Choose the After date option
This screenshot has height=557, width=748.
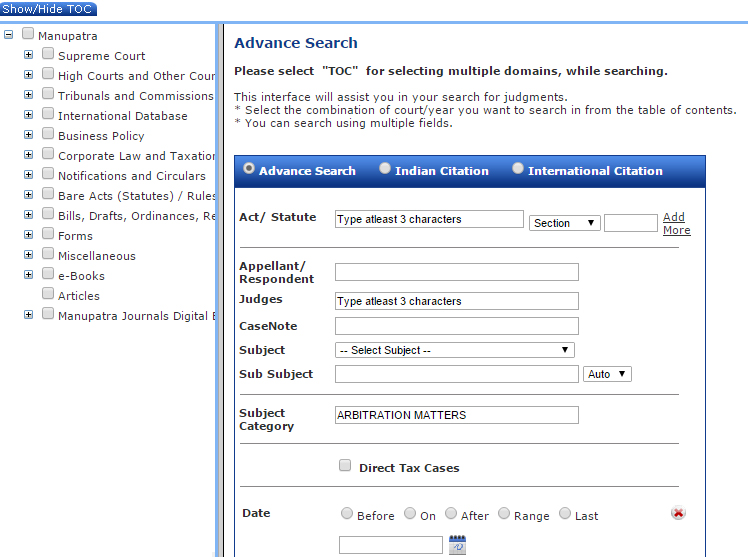tap(451, 514)
